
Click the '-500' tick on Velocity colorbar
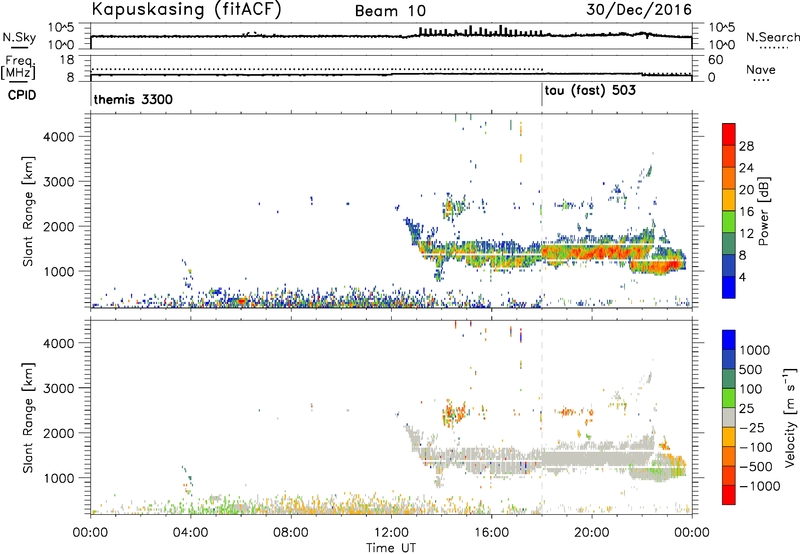[x=756, y=466]
